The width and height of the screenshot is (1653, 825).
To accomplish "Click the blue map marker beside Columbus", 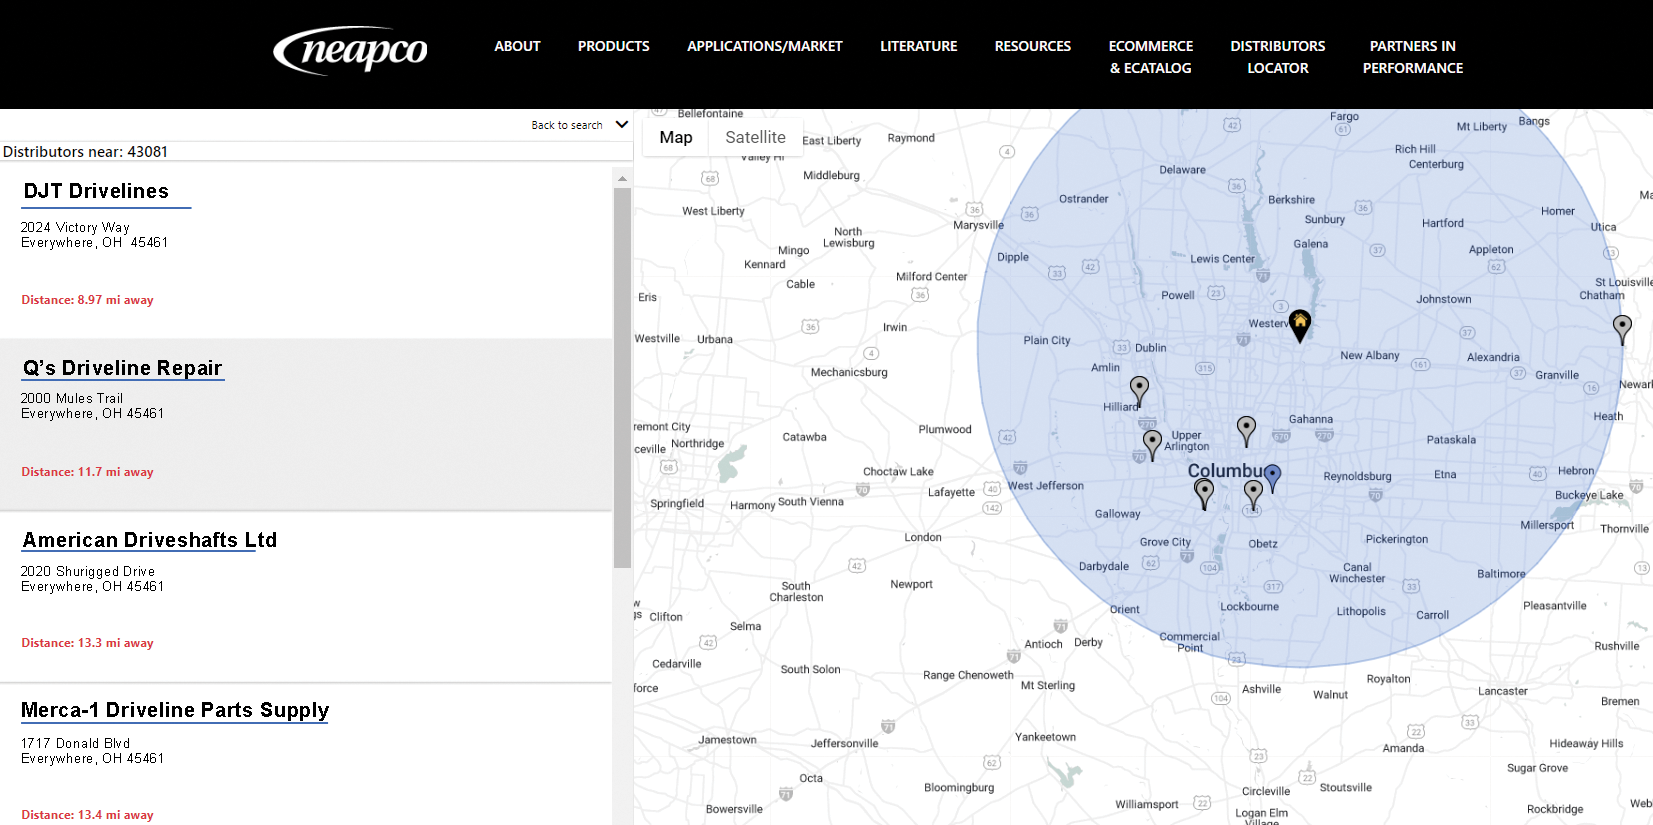I will point(1272,475).
